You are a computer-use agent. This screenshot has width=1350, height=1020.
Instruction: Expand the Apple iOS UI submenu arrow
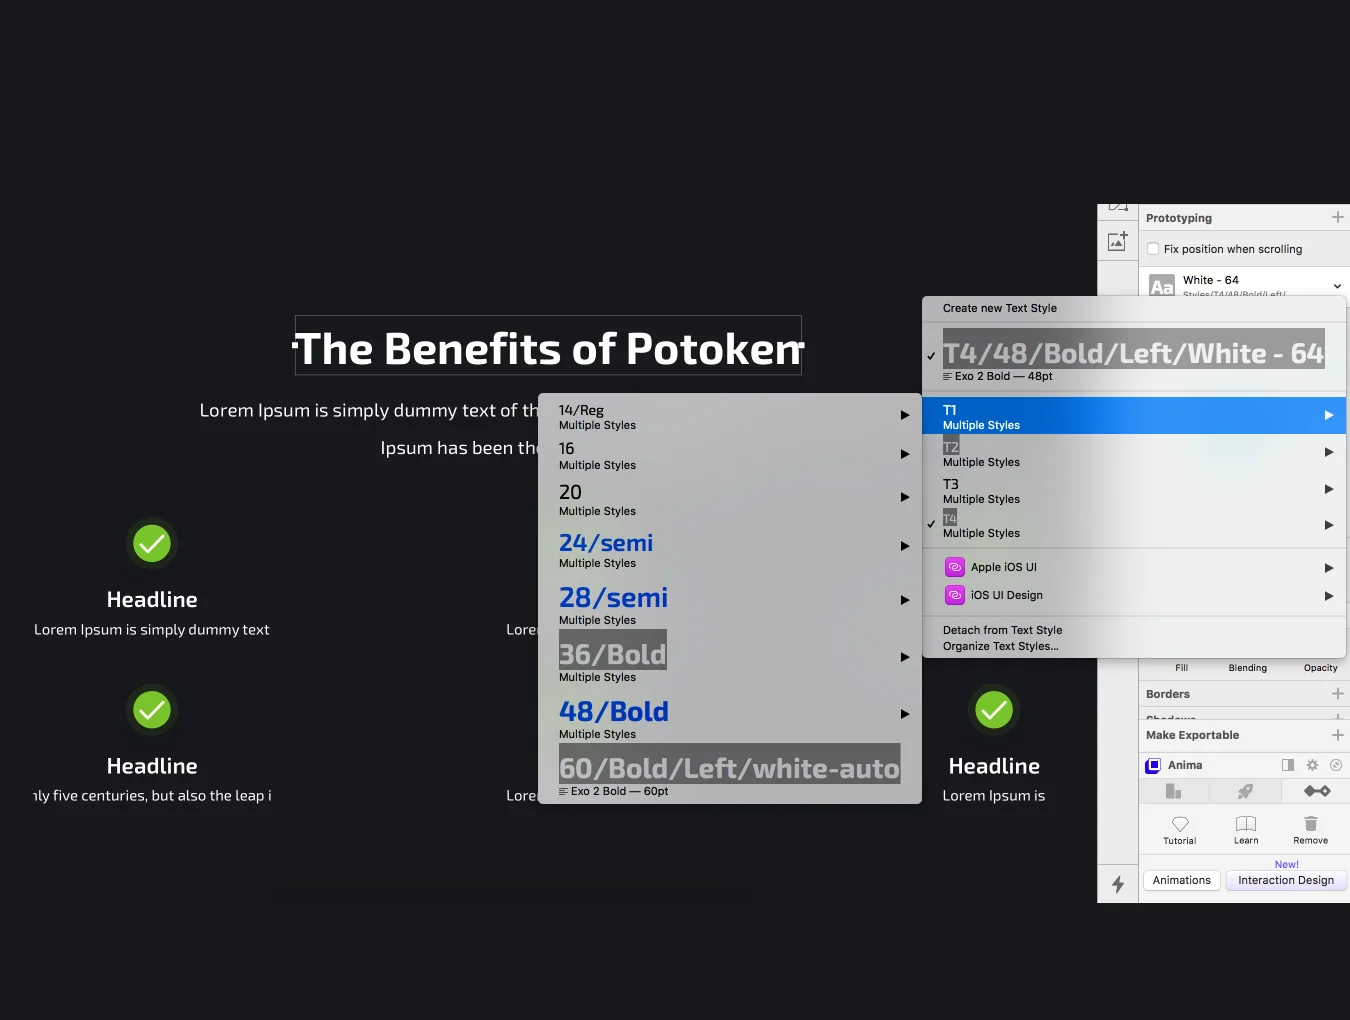pos(1329,567)
